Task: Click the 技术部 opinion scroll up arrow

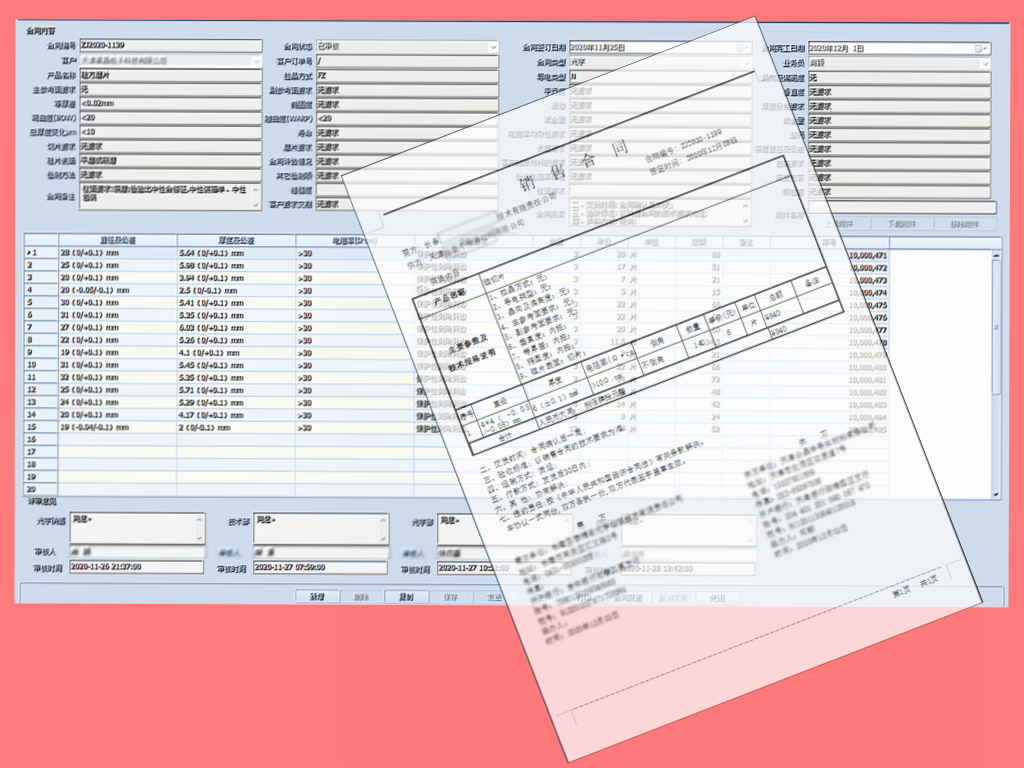Action: [x=383, y=519]
